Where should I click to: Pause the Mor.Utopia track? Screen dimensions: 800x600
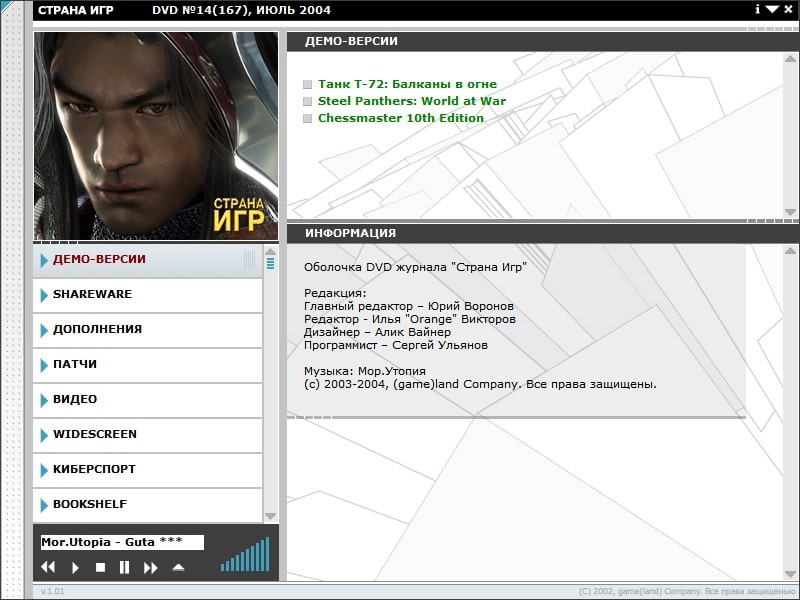[124, 567]
